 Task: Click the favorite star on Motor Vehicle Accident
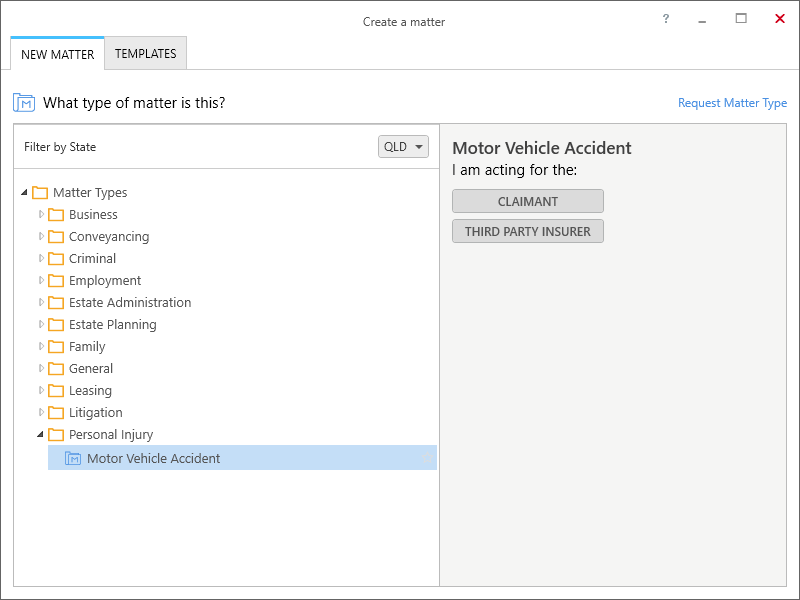427,458
